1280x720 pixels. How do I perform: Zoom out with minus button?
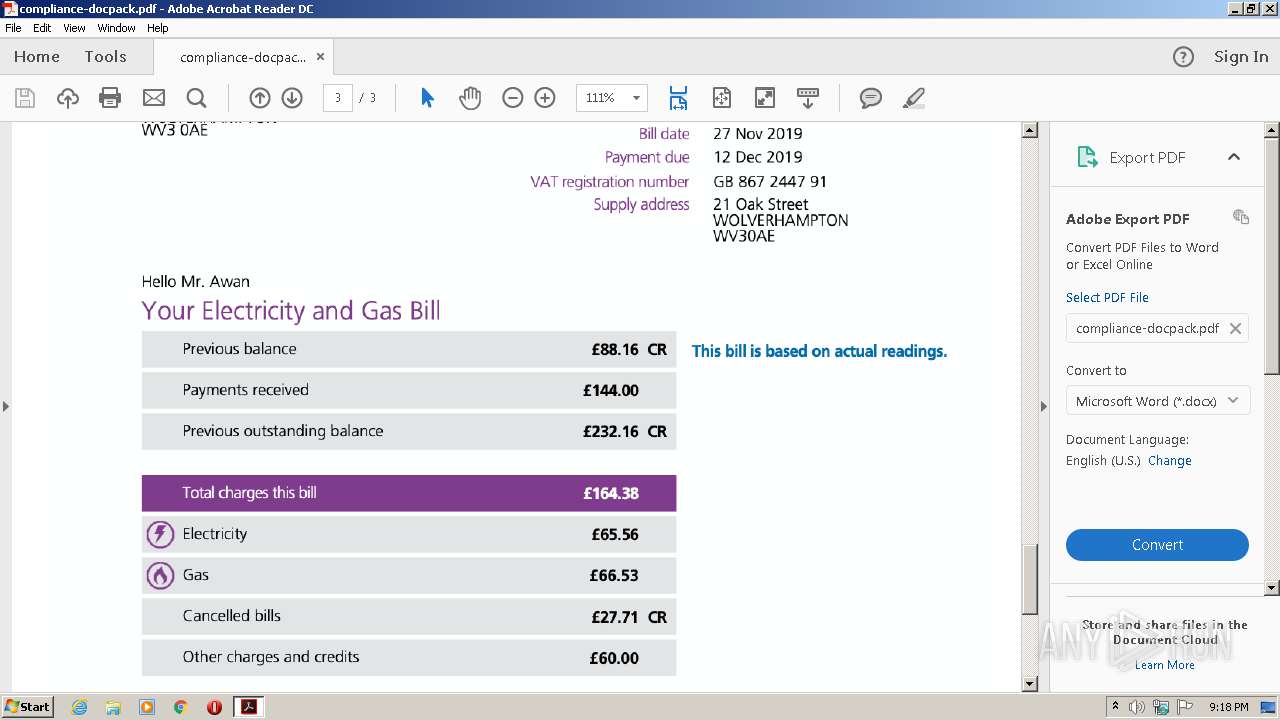[x=513, y=98]
